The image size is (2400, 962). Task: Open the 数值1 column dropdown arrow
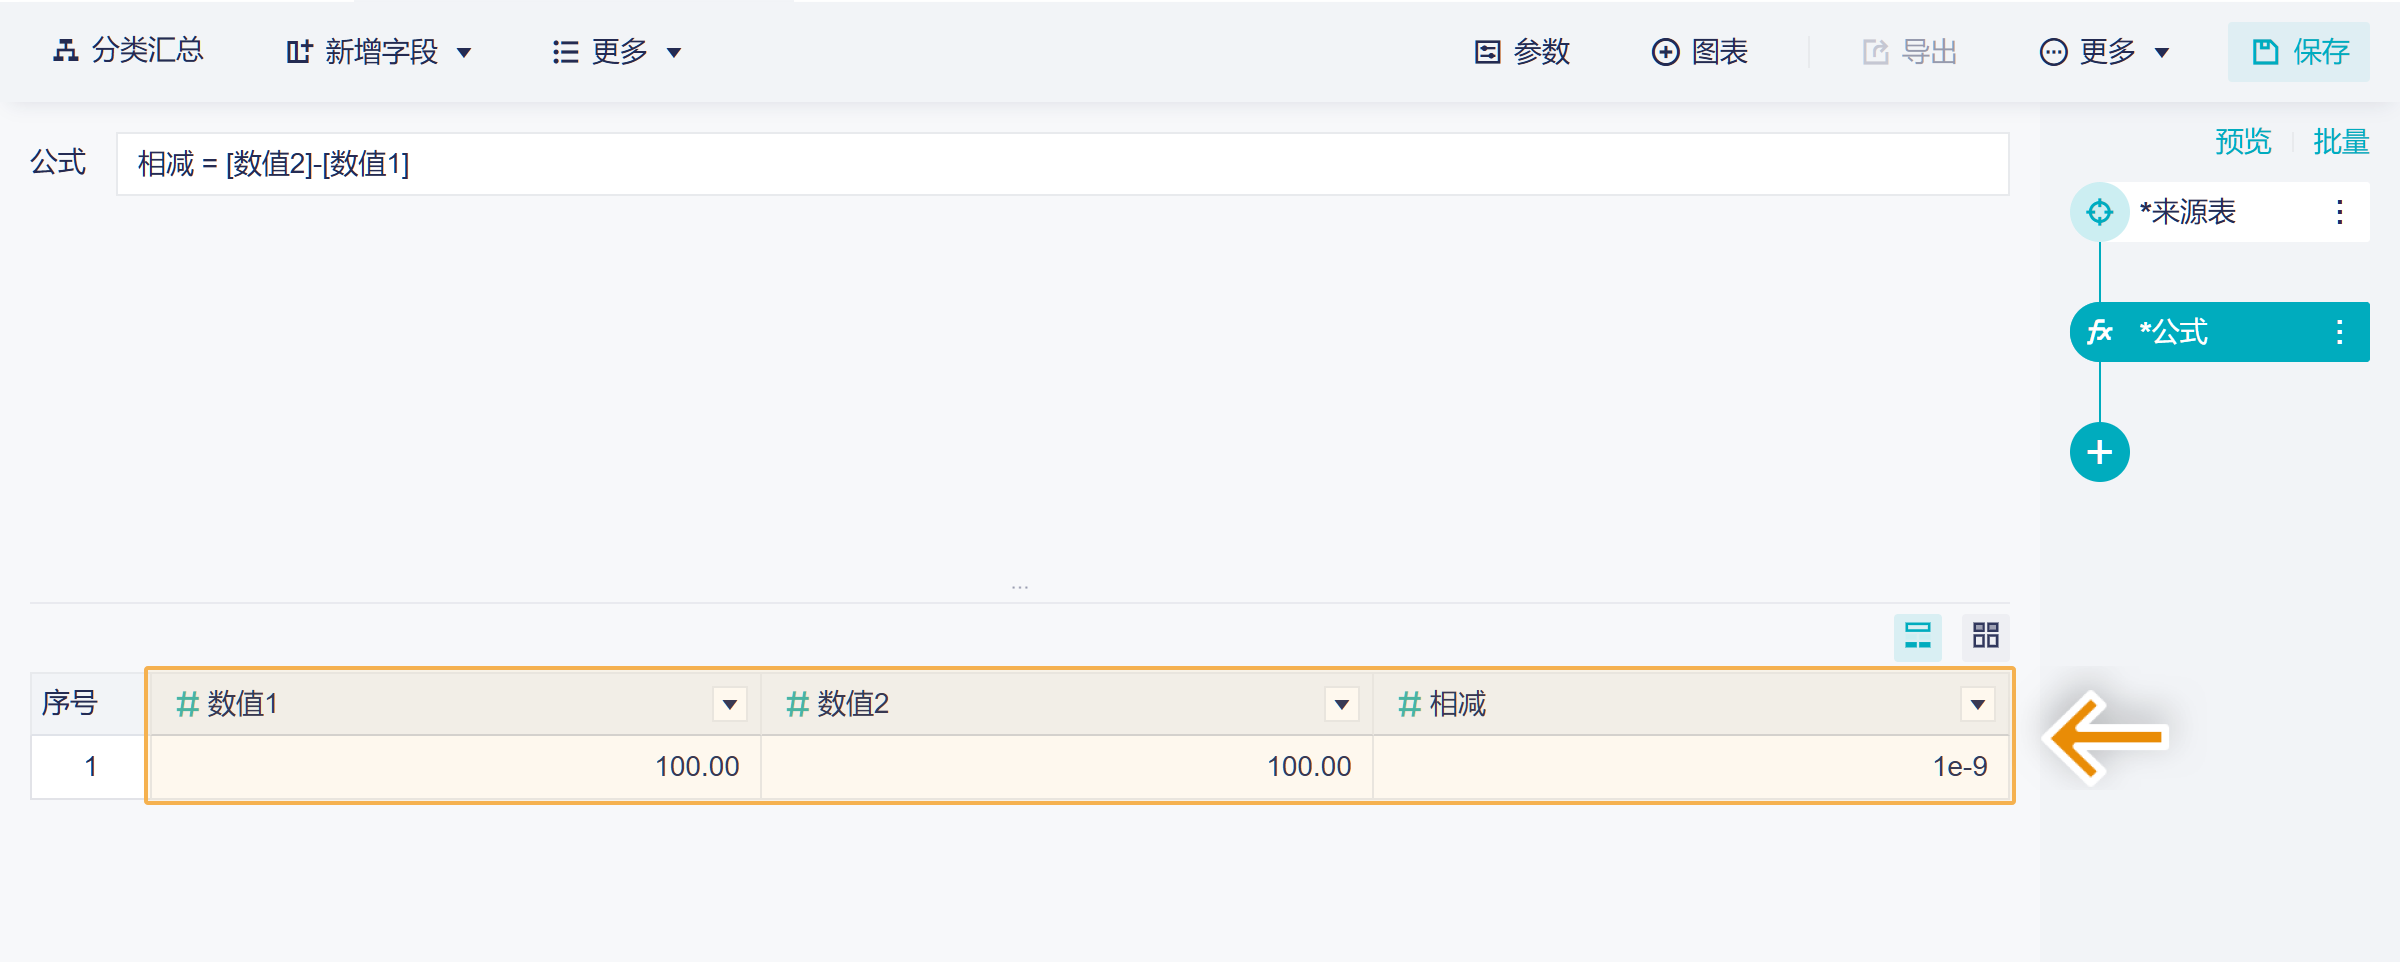(x=730, y=704)
